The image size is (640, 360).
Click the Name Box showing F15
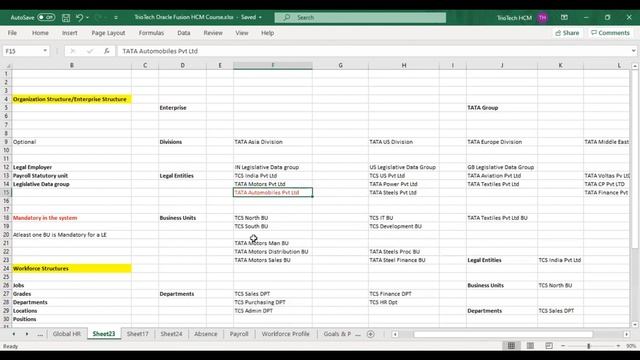[22, 51]
